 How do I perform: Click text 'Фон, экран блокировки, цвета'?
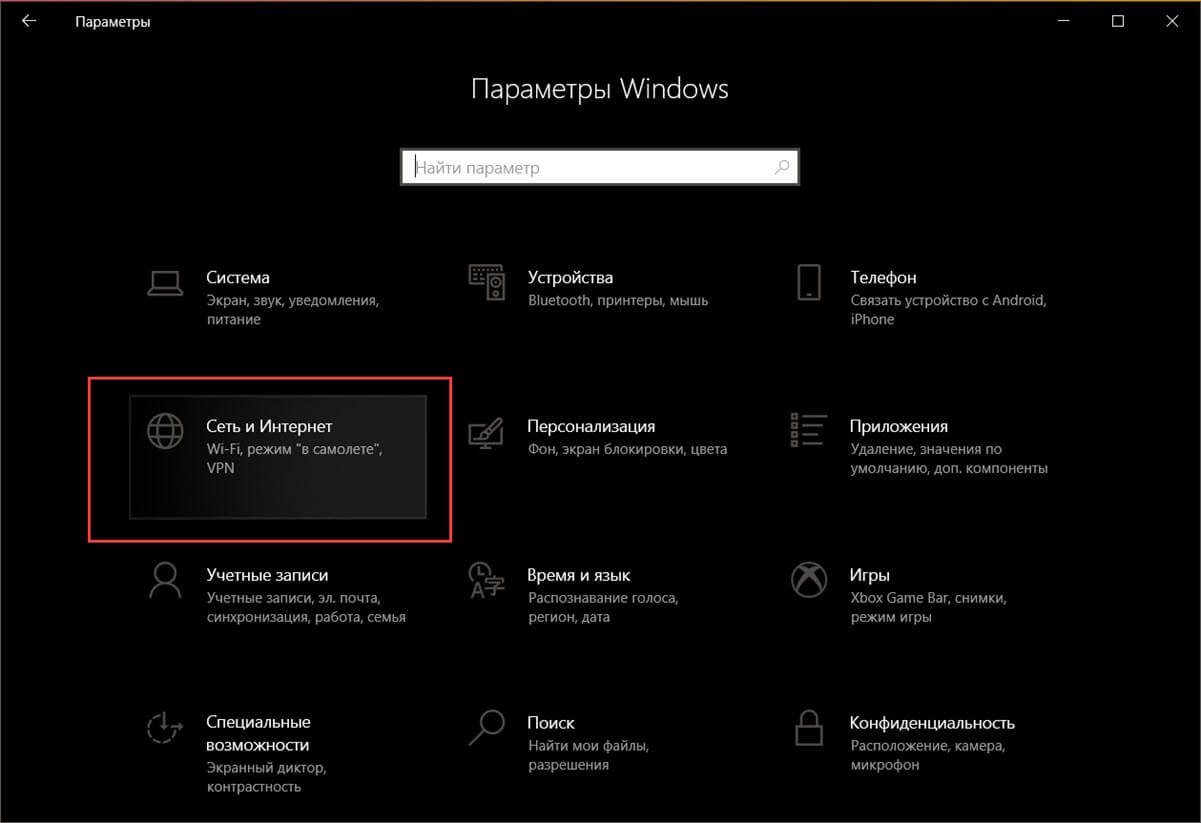(x=627, y=449)
